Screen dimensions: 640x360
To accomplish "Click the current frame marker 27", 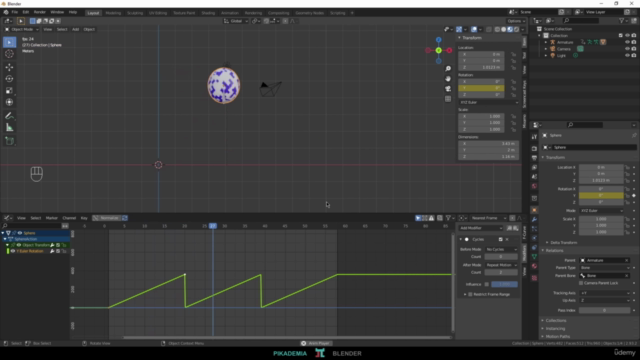I will pos(213,226).
